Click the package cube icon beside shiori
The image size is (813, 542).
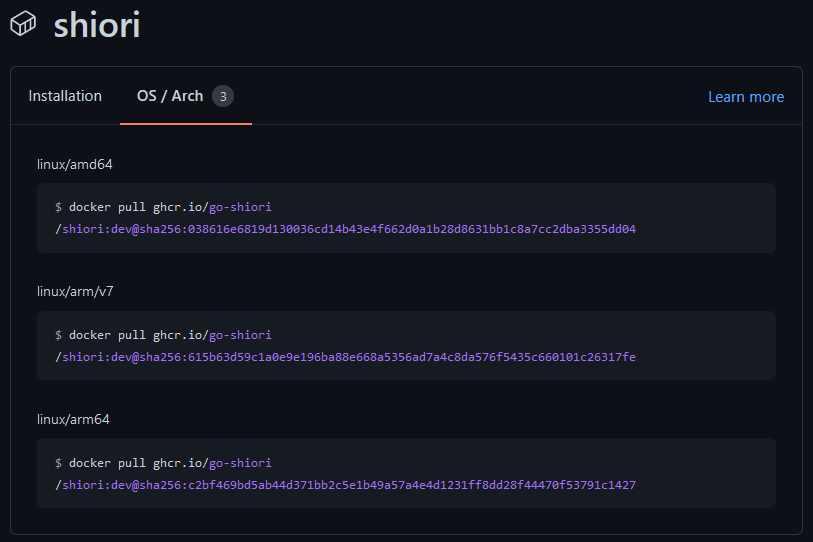(x=23, y=24)
